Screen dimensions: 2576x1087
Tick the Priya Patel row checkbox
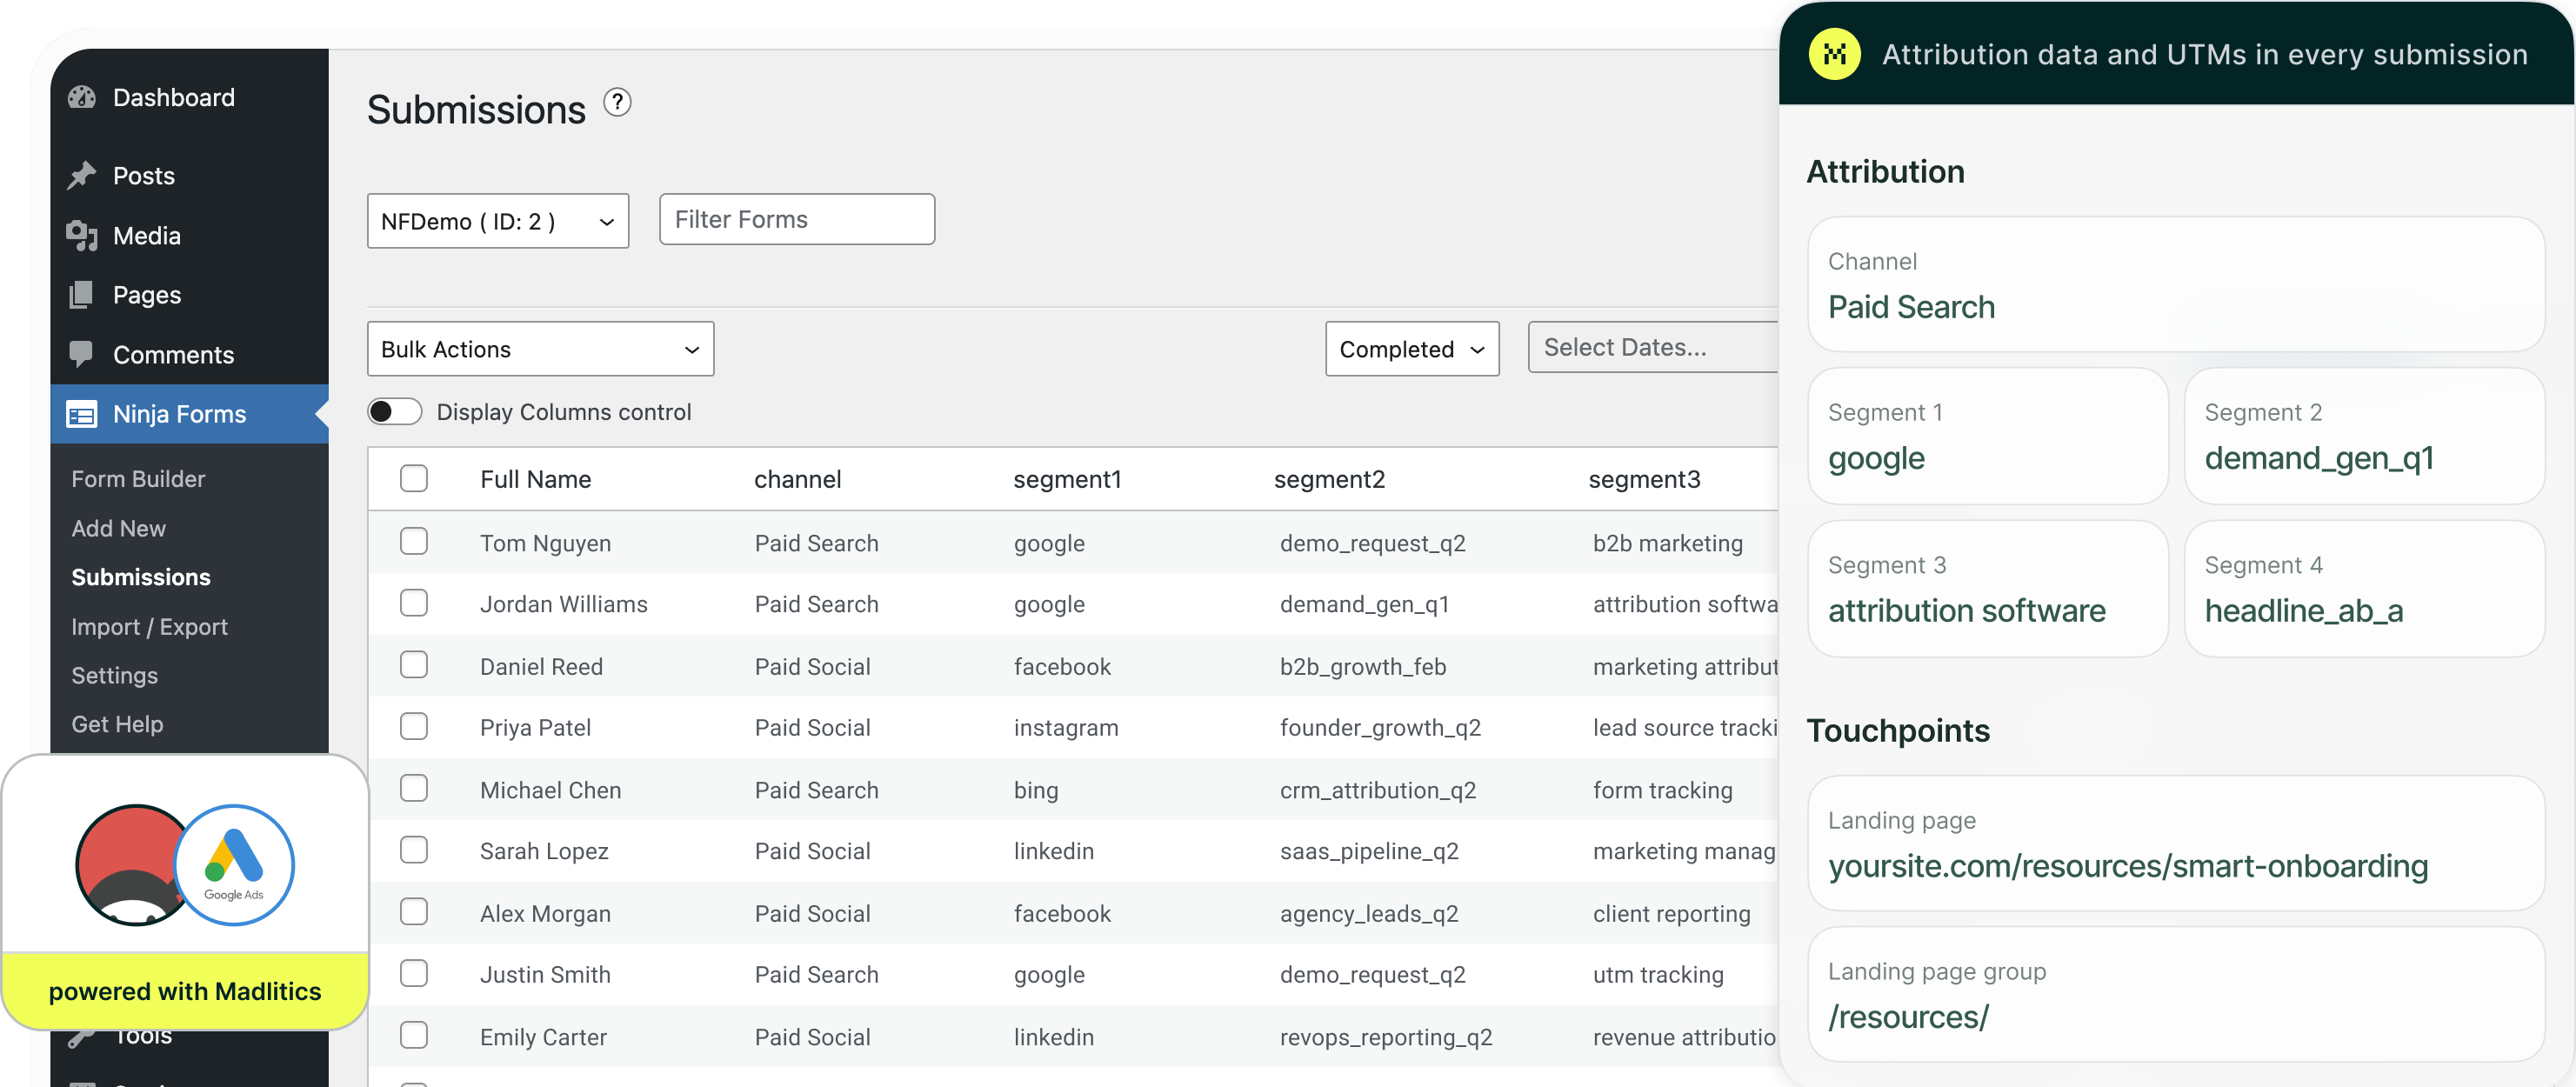click(x=414, y=725)
